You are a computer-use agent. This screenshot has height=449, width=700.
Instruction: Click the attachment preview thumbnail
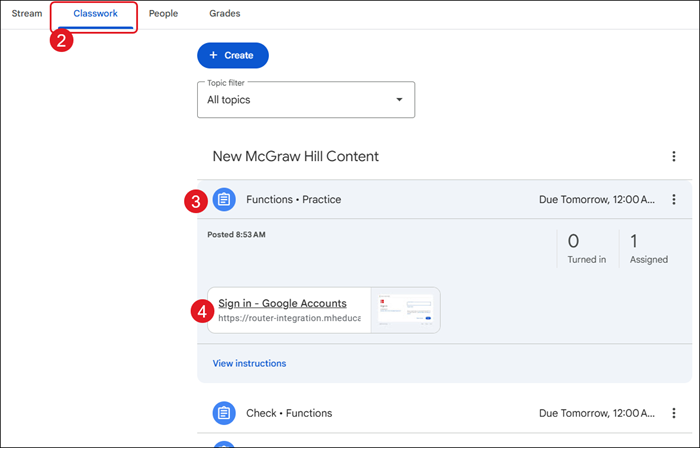(405, 310)
